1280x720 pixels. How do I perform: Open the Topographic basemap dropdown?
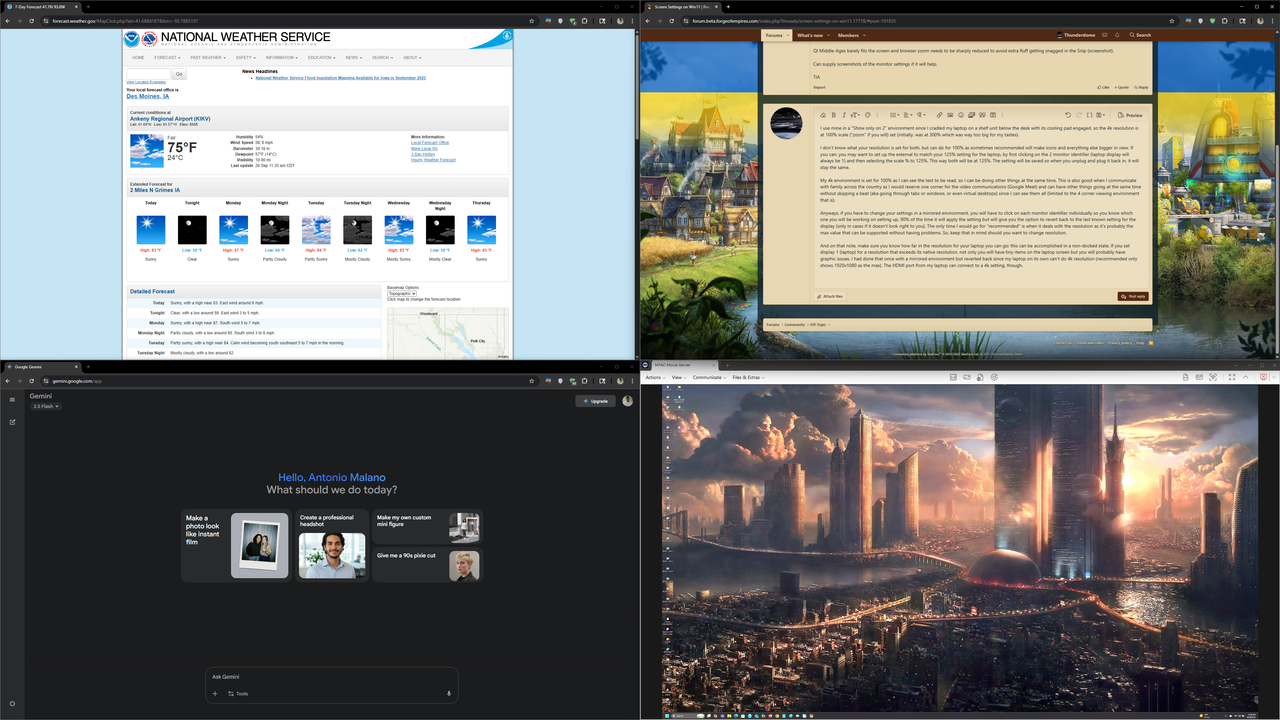tap(402, 293)
